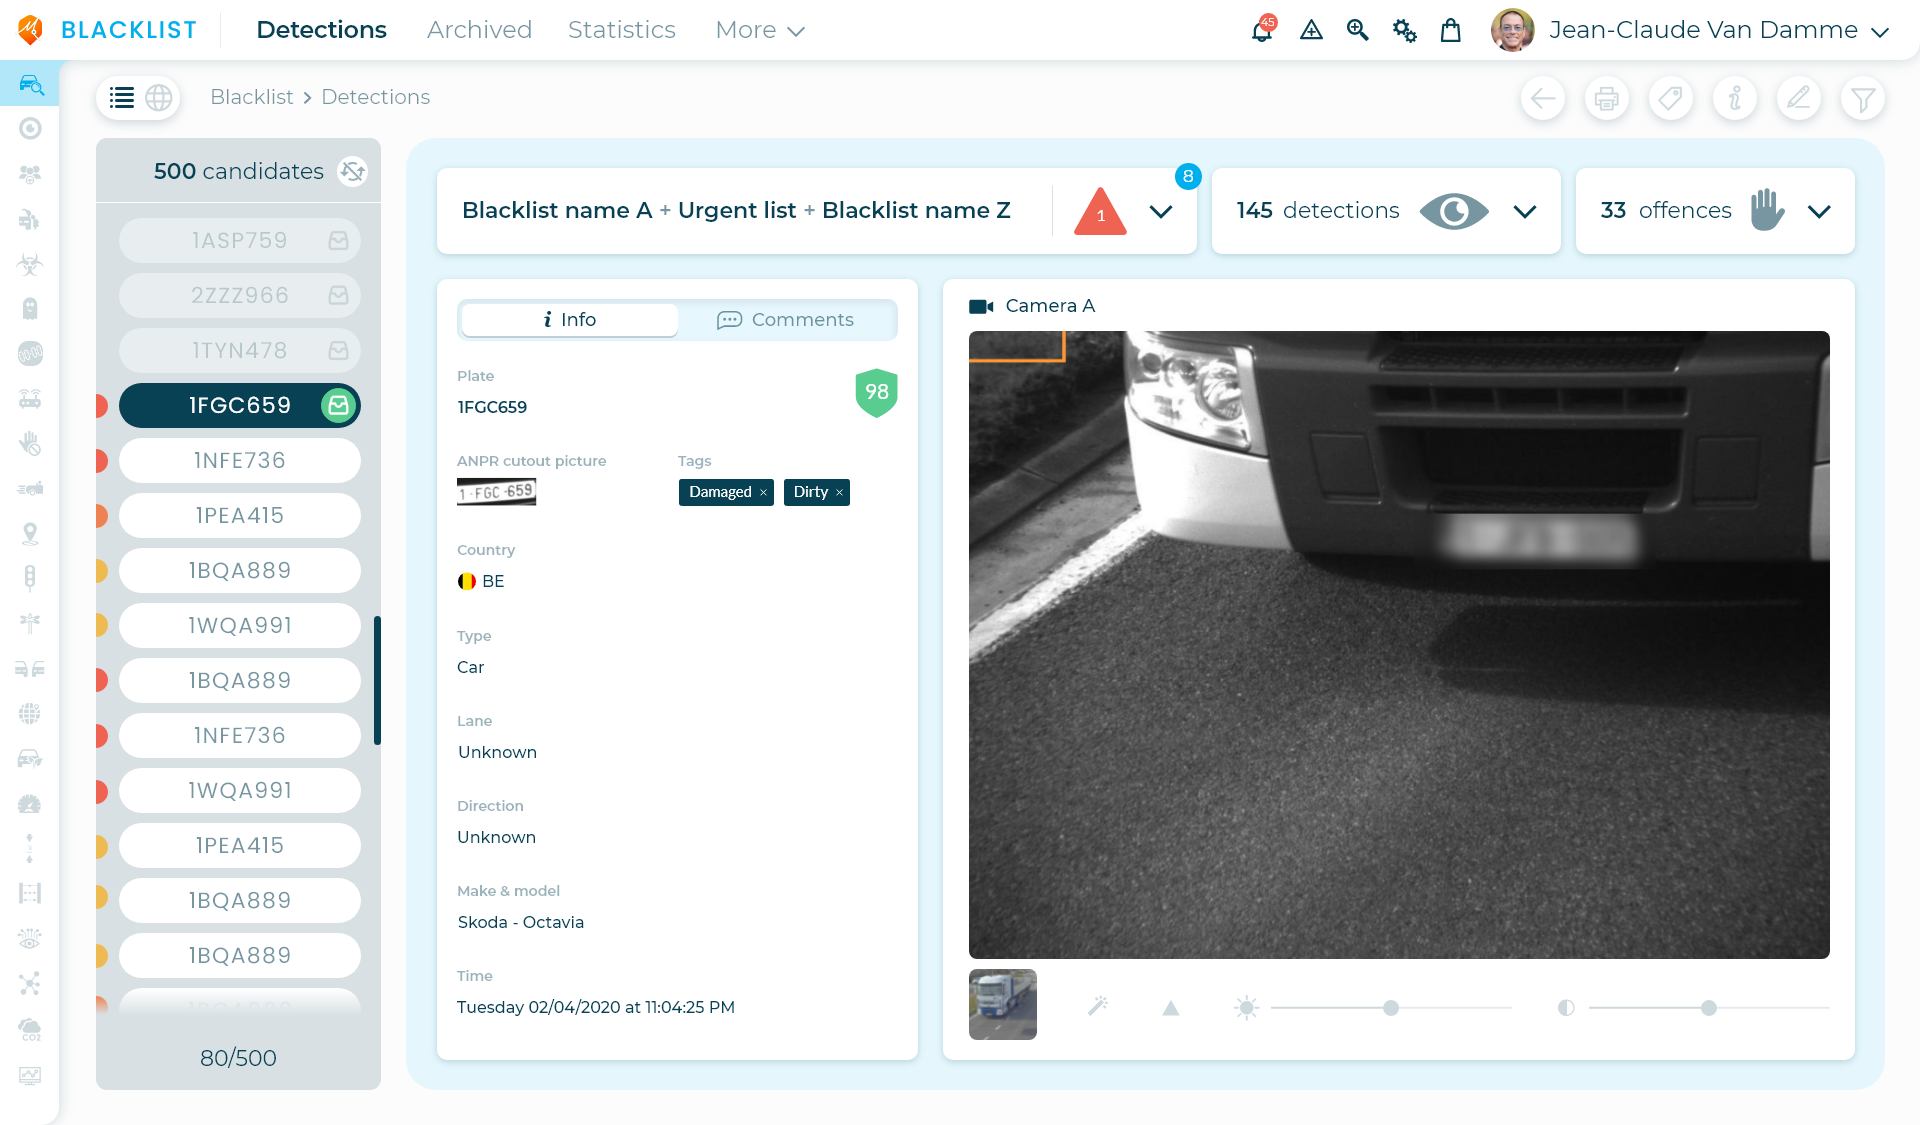Viewport: 1920px width, 1125px height.
Task: Click the truck thumbnail below the camera feed
Action: point(1003,1005)
